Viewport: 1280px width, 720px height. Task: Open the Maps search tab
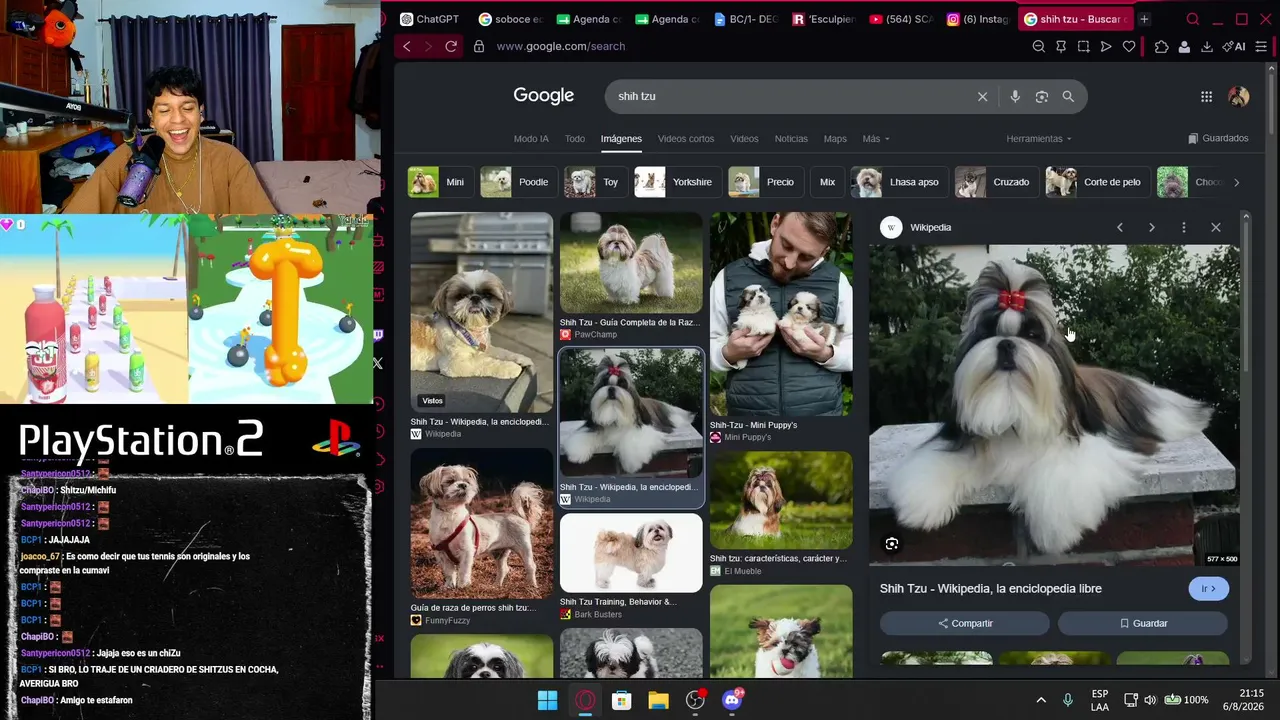coord(835,139)
